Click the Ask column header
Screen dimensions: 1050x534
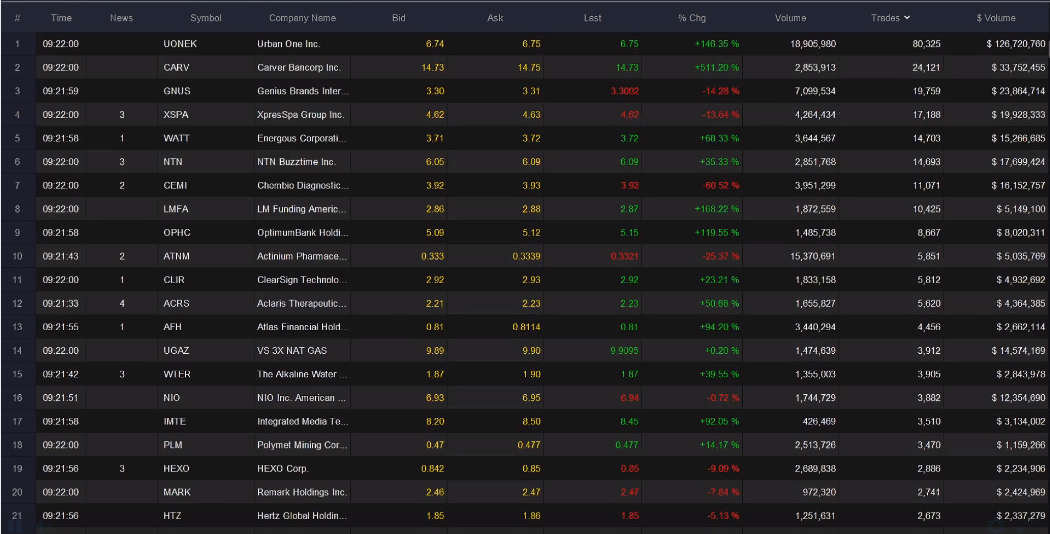(x=495, y=18)
